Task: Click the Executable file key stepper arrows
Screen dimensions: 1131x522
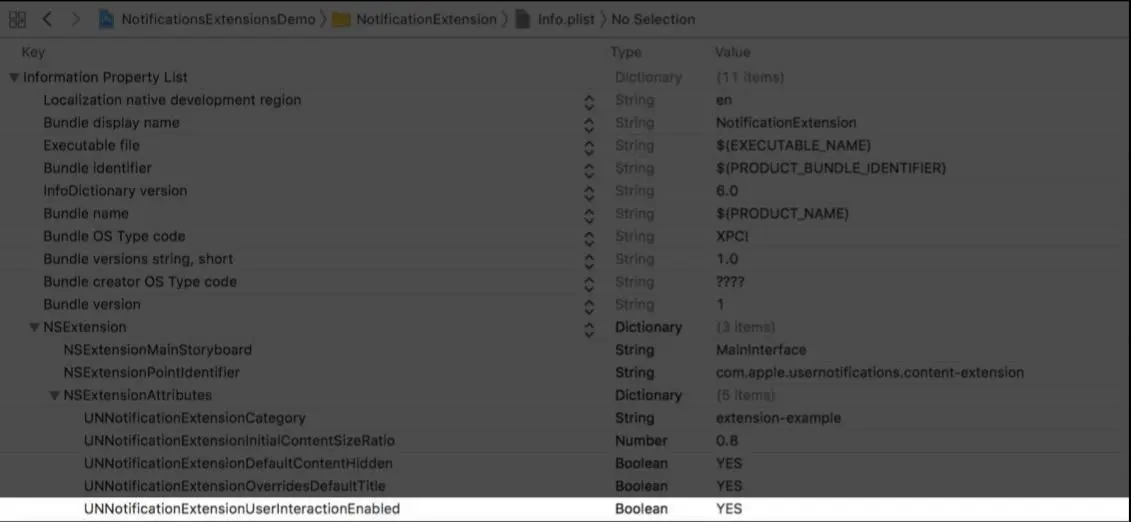Action: click(589, 147)
